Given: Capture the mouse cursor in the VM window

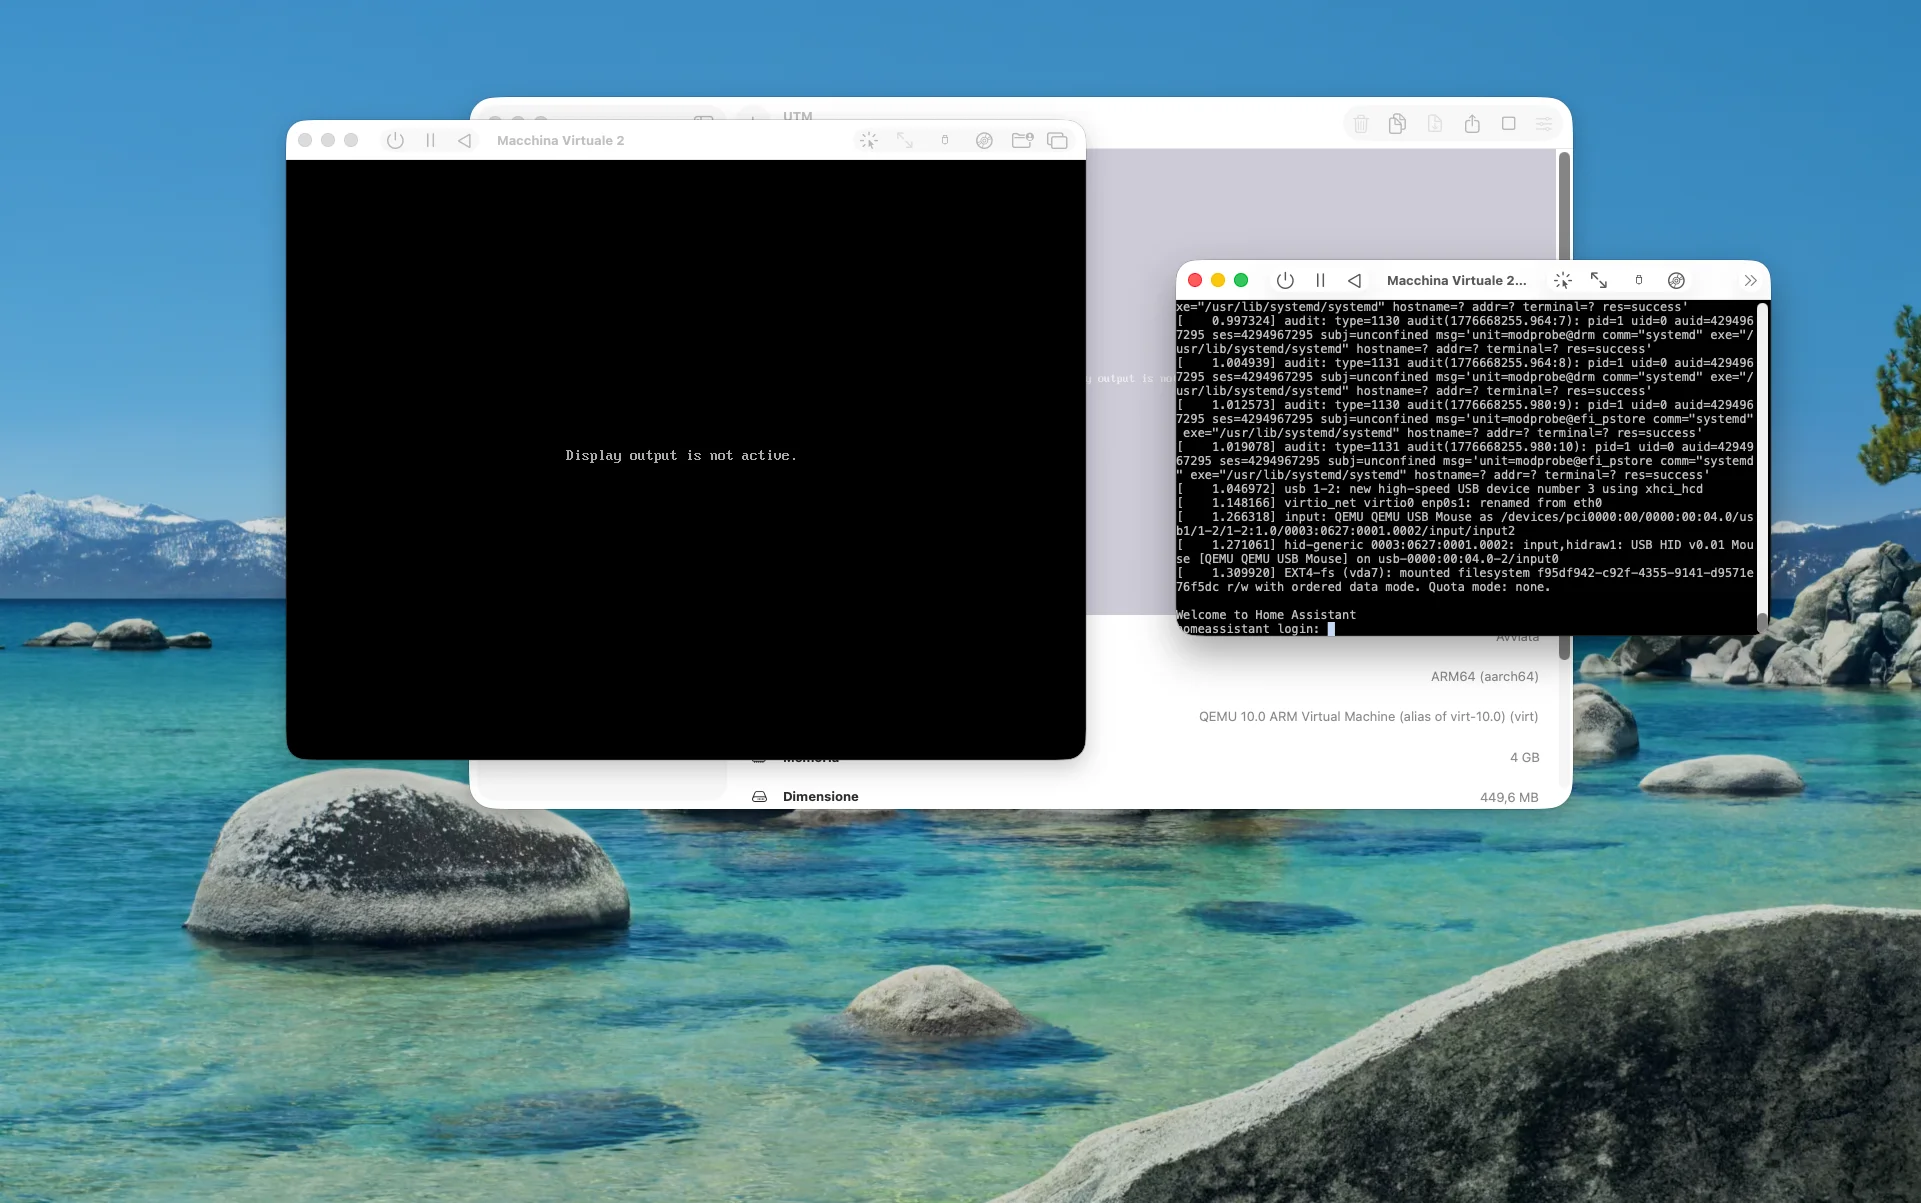Looking at the screenshot, I should coord(867,140).
